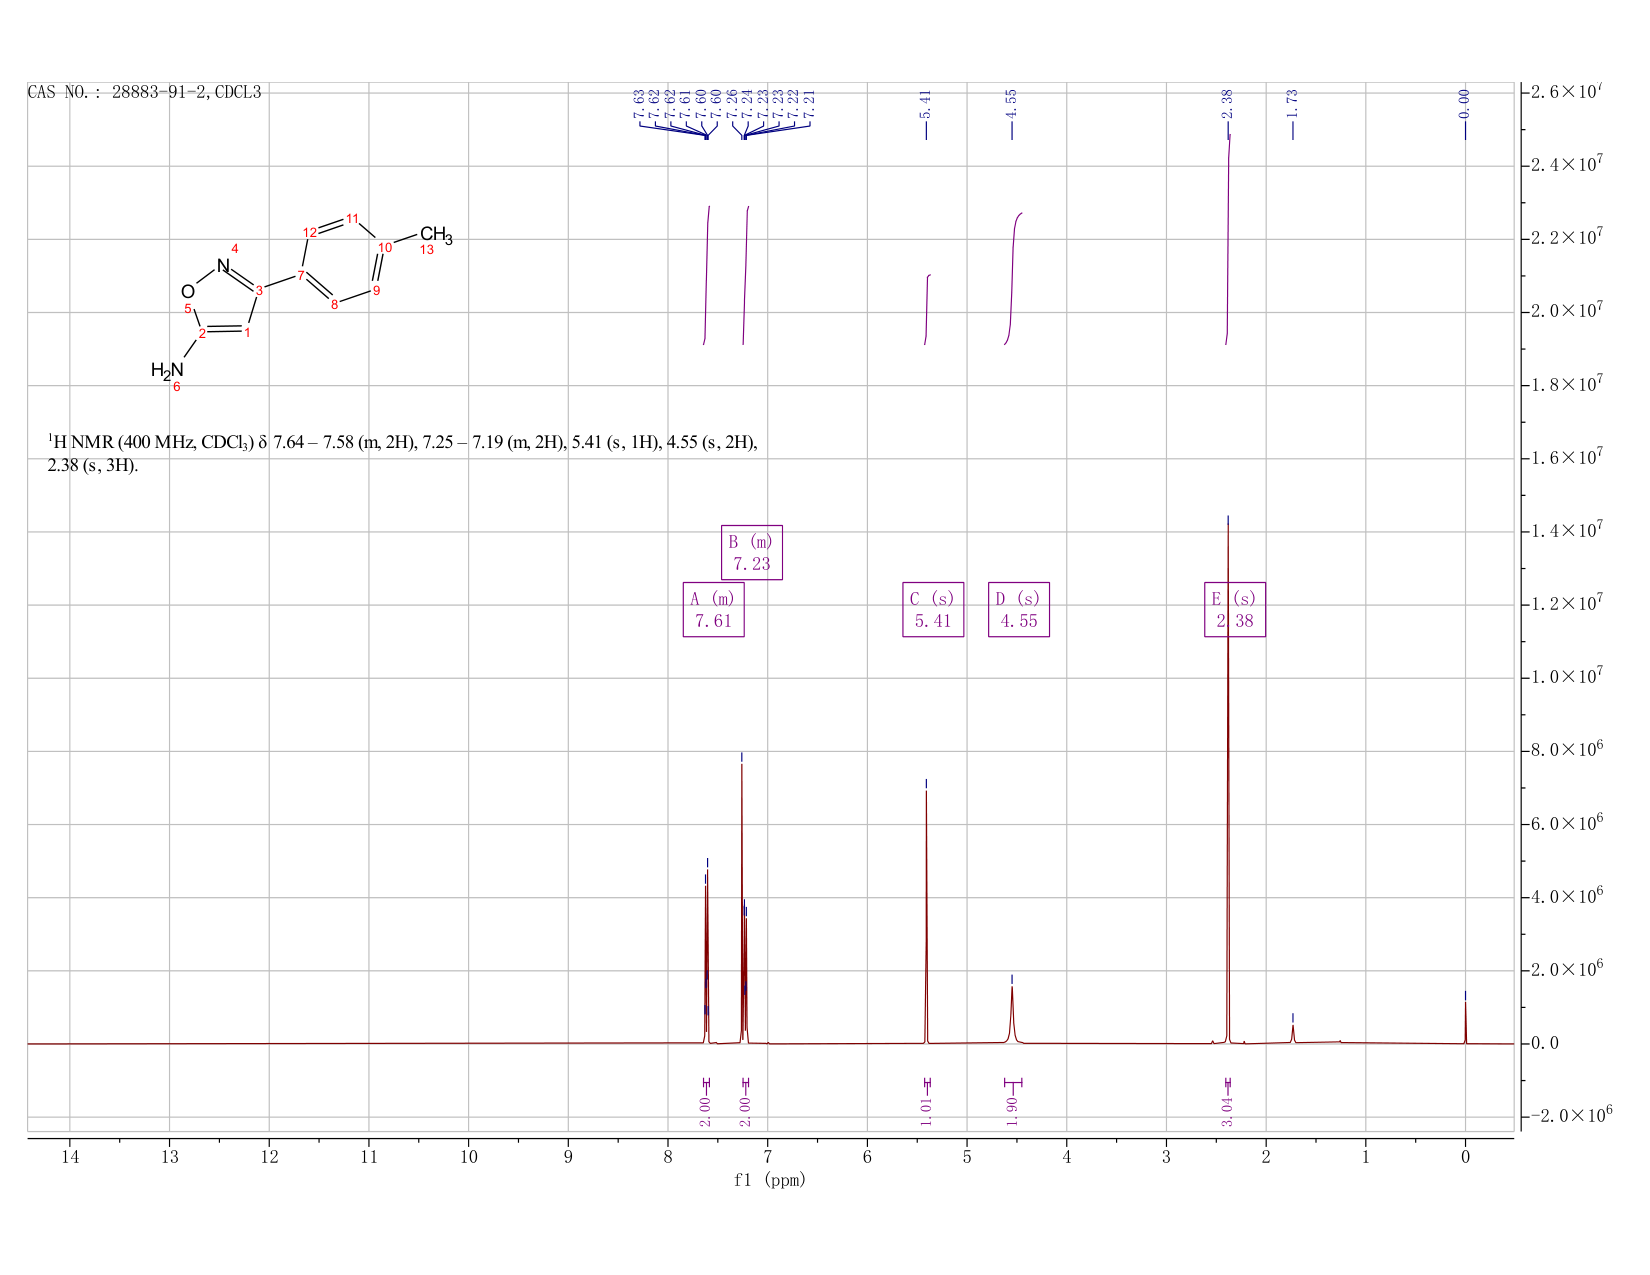Click the H2N group in the structure

pos(168,370)
